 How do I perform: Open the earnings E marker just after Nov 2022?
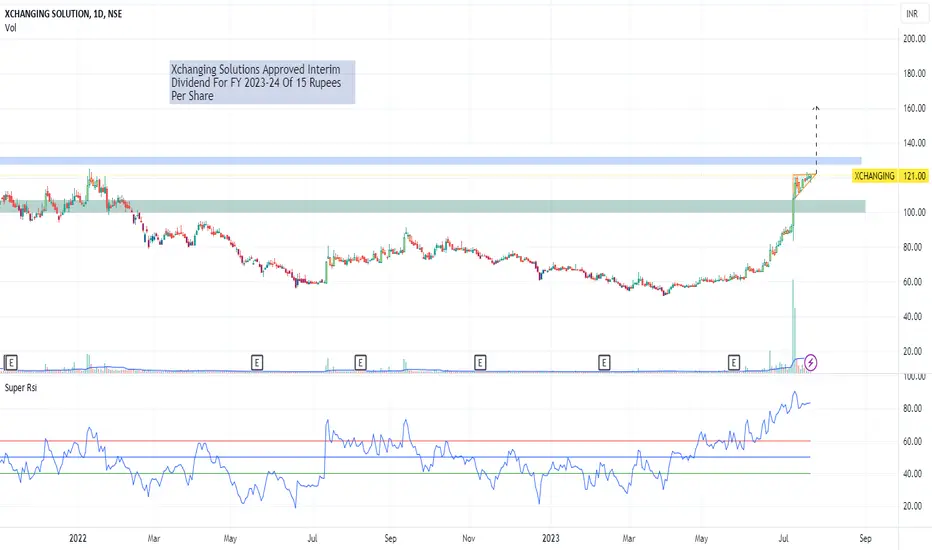(480, 362)
